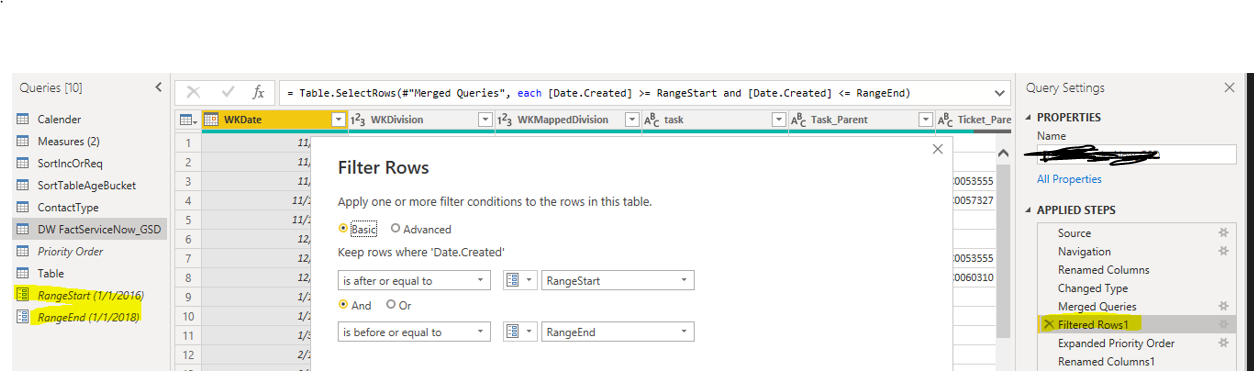Collapse the PROPERTIES section

pos(1028,117)
